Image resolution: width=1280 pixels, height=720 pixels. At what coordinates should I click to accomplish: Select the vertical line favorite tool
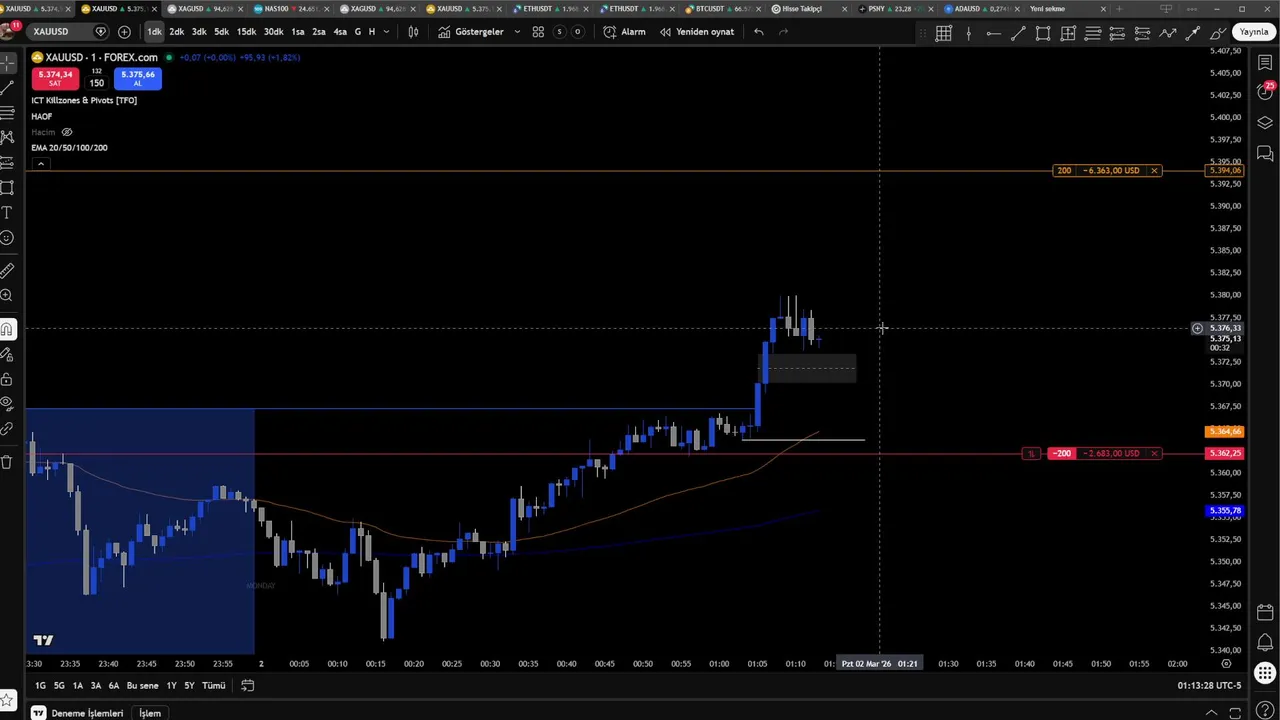pos(968,33)
